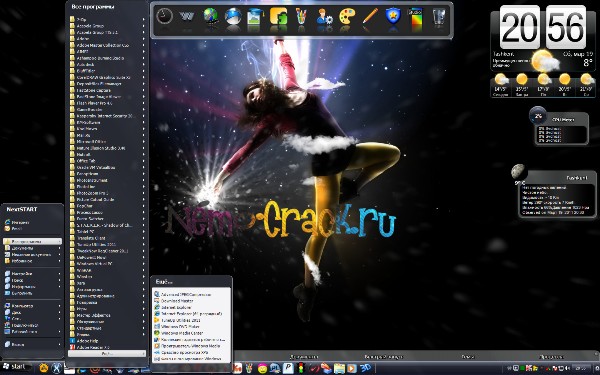This screenshot has width=600, height=375.
Task: Launch the silver W icon in the dock
Action: tap(187, 16)
